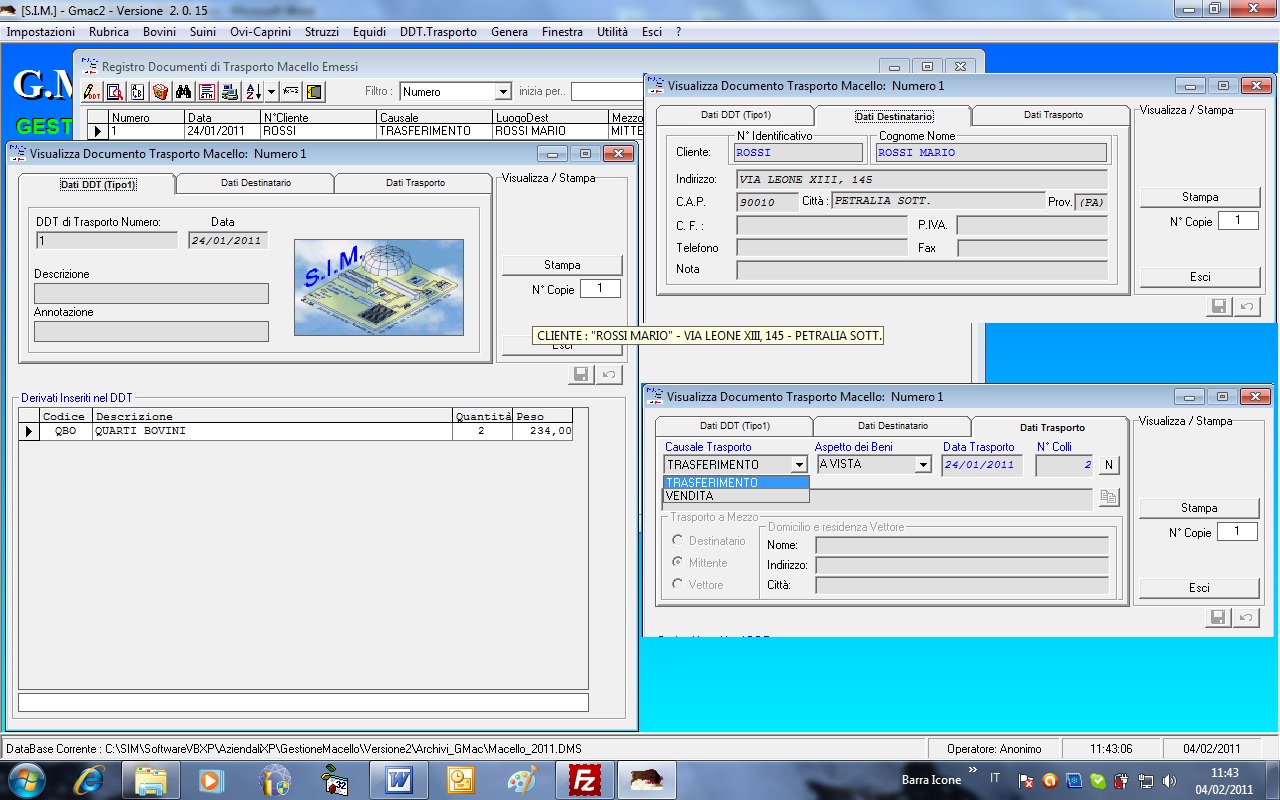Expand the Aspetto dei Beni combo box
Image resolution: width=1280 pixels, height=800 pixels.
(922, 465)
